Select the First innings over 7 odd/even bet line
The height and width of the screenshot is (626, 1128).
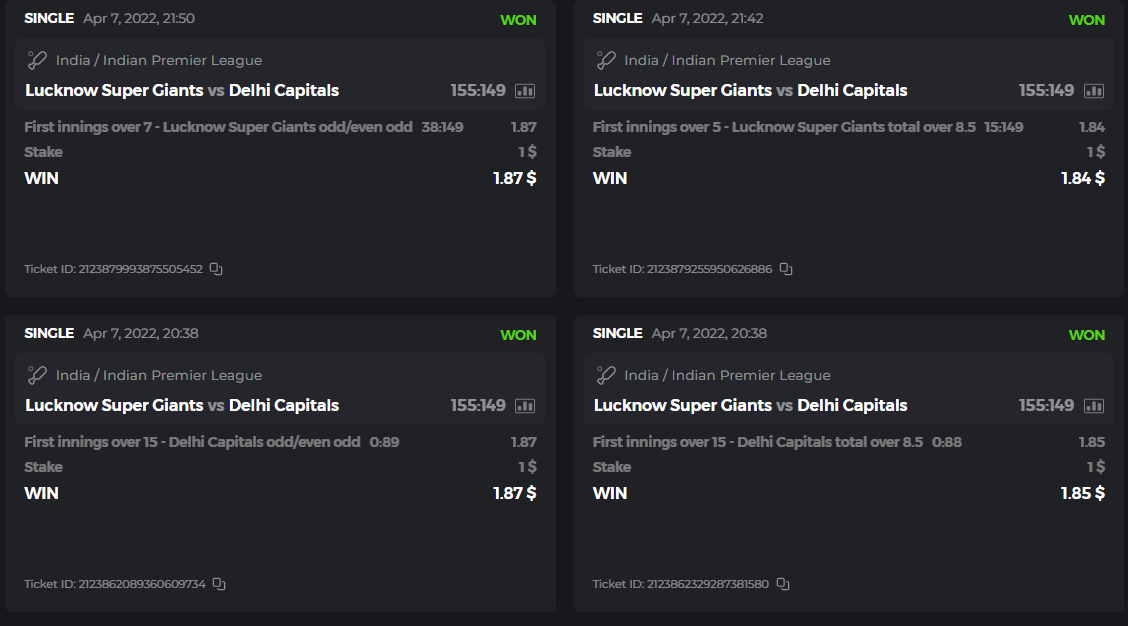pyautogui.click(x=218, y=127)
